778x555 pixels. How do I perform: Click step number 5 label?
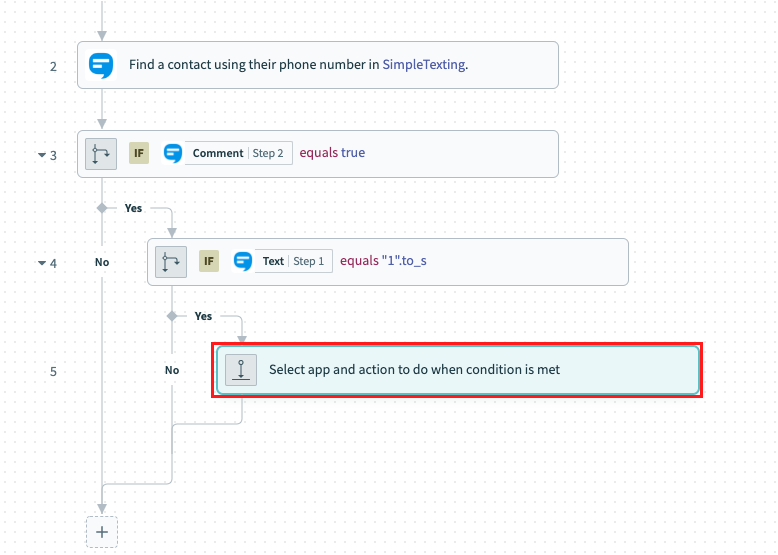[53, 372]
